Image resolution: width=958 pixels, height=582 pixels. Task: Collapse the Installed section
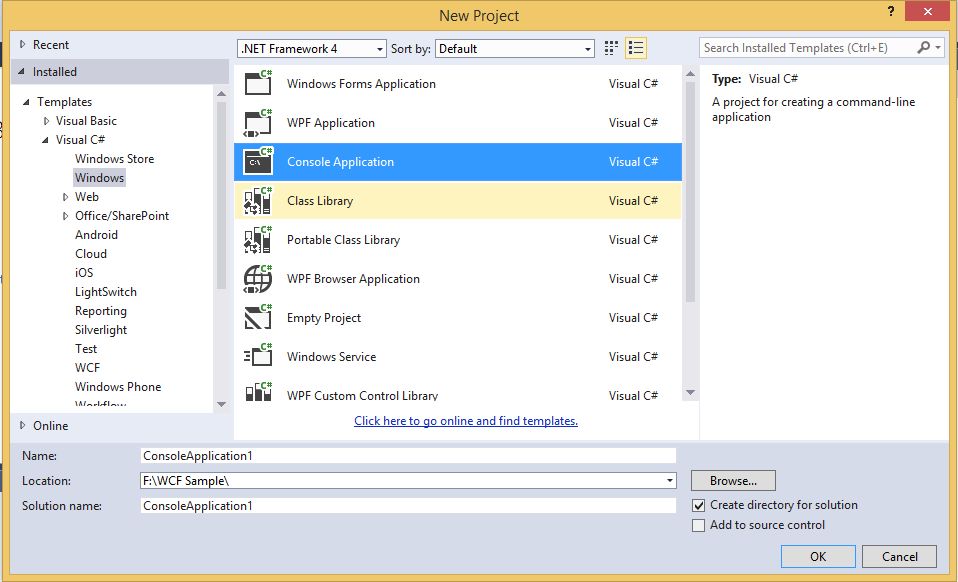pyautogui.click(x=22, y=71)
